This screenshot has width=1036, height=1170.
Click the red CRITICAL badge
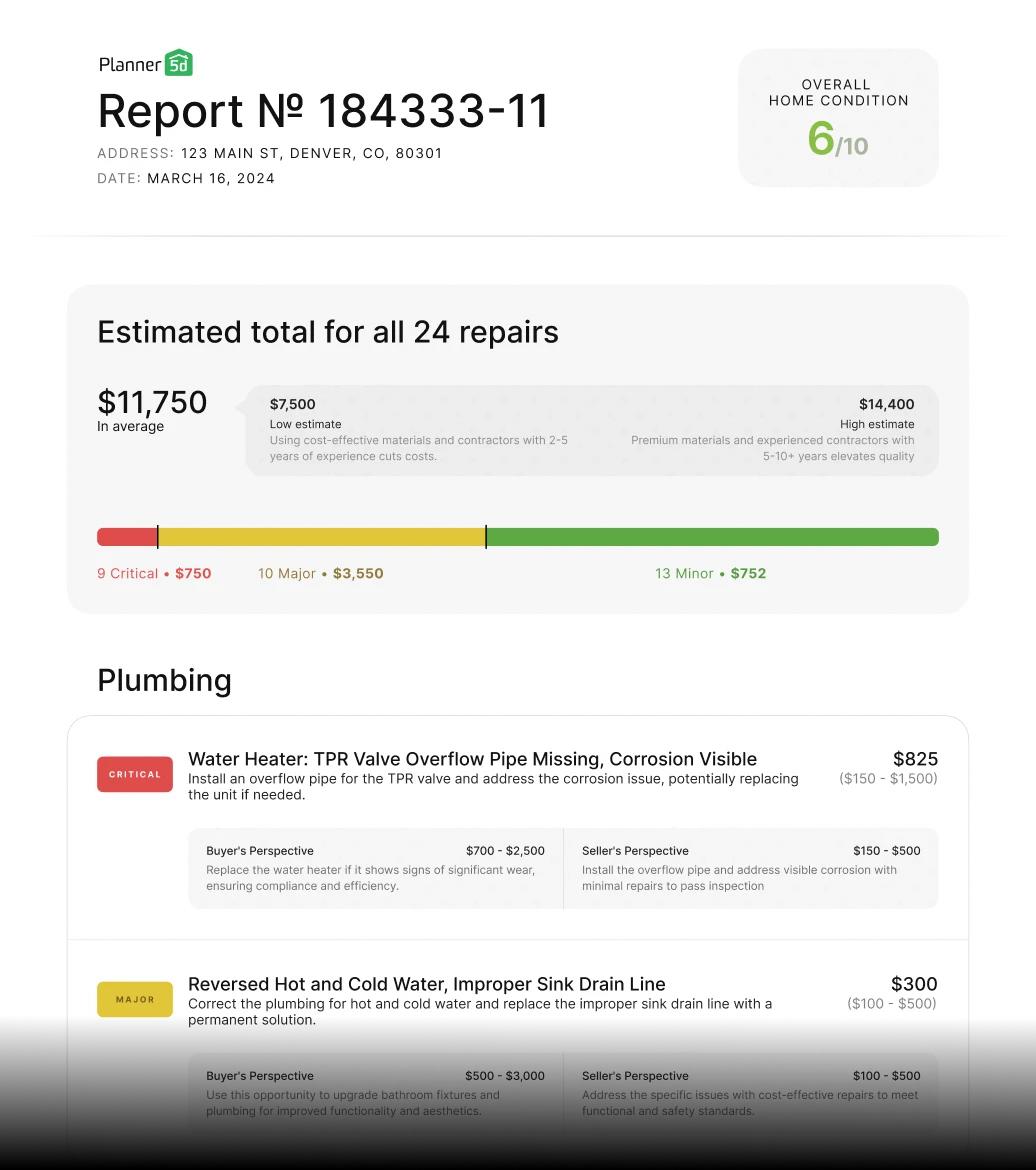coord(135,775)
